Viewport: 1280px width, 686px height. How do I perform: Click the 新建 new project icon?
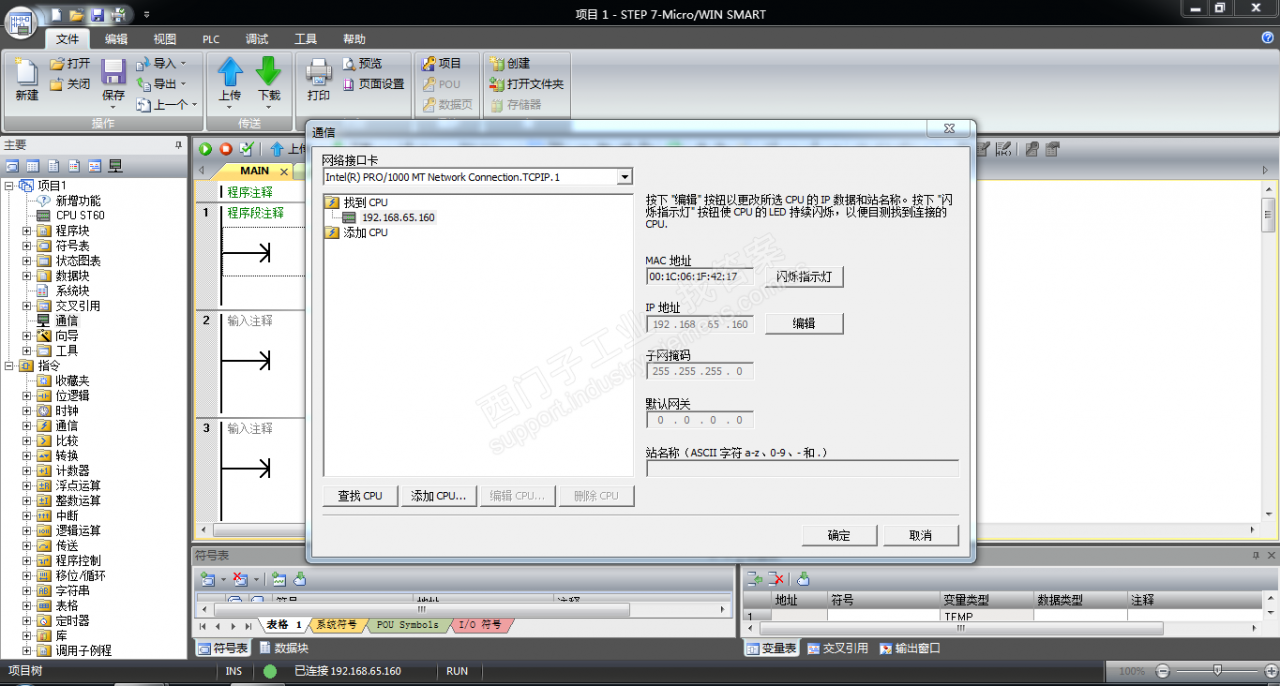(26, 73)
